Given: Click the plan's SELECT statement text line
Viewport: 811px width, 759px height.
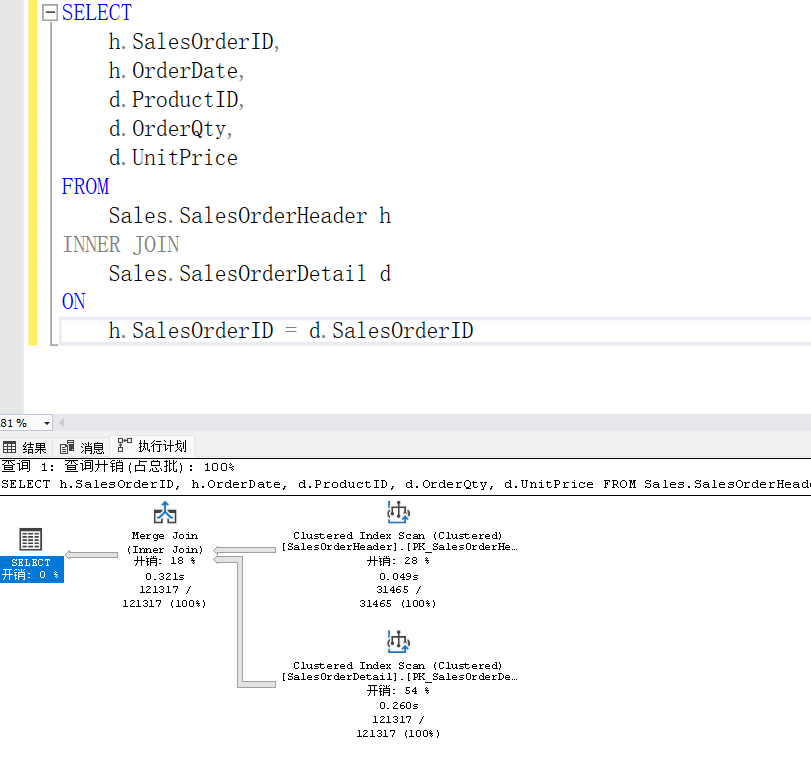Looking at the screenshot, I should tap(406, 484).
